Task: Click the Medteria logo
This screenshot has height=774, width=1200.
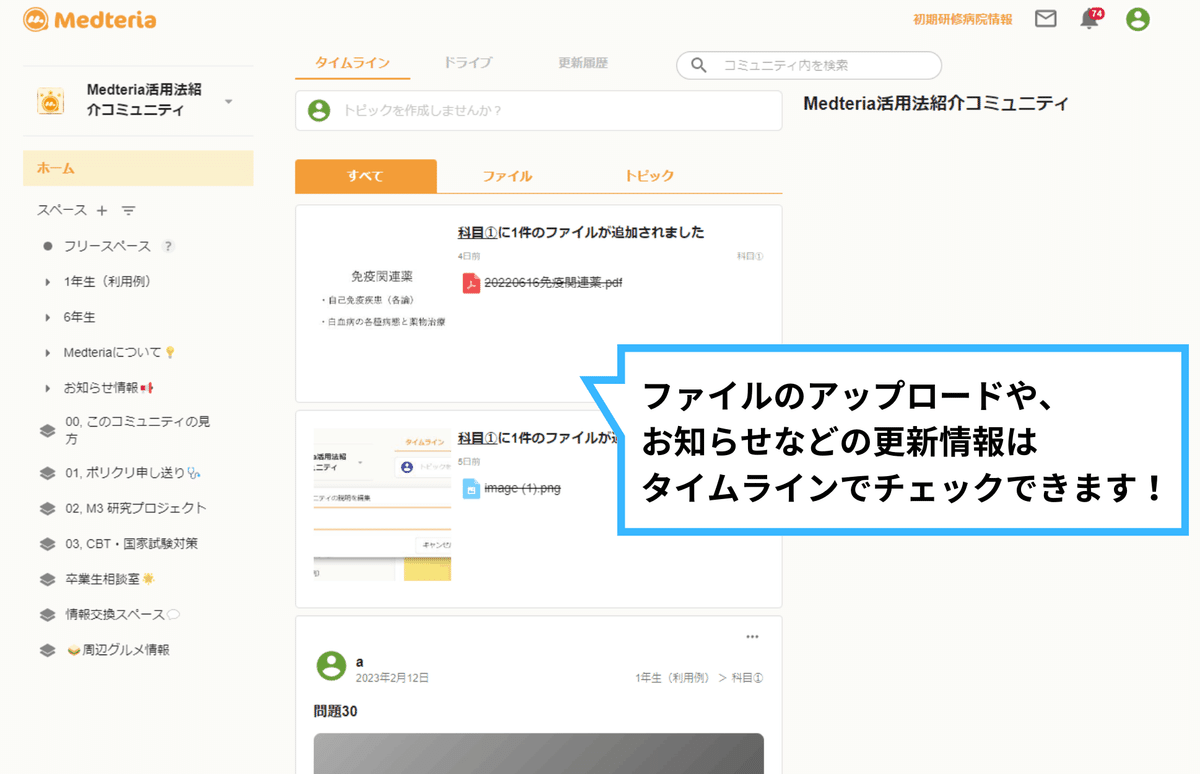Action: coord(89,19)
